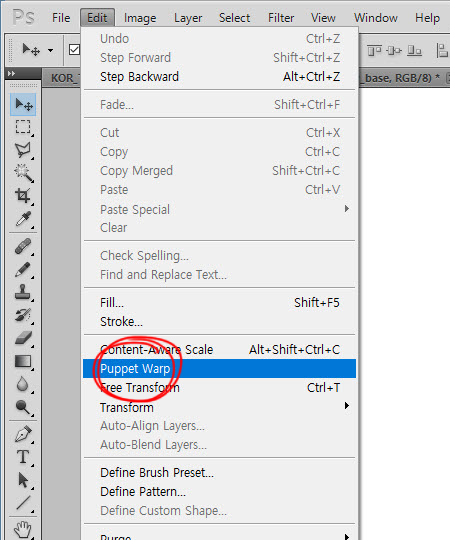The height and width of the screenshot is (540, 450).
Task: Select the Path Selection tool
Action: (x=23, y=480)
